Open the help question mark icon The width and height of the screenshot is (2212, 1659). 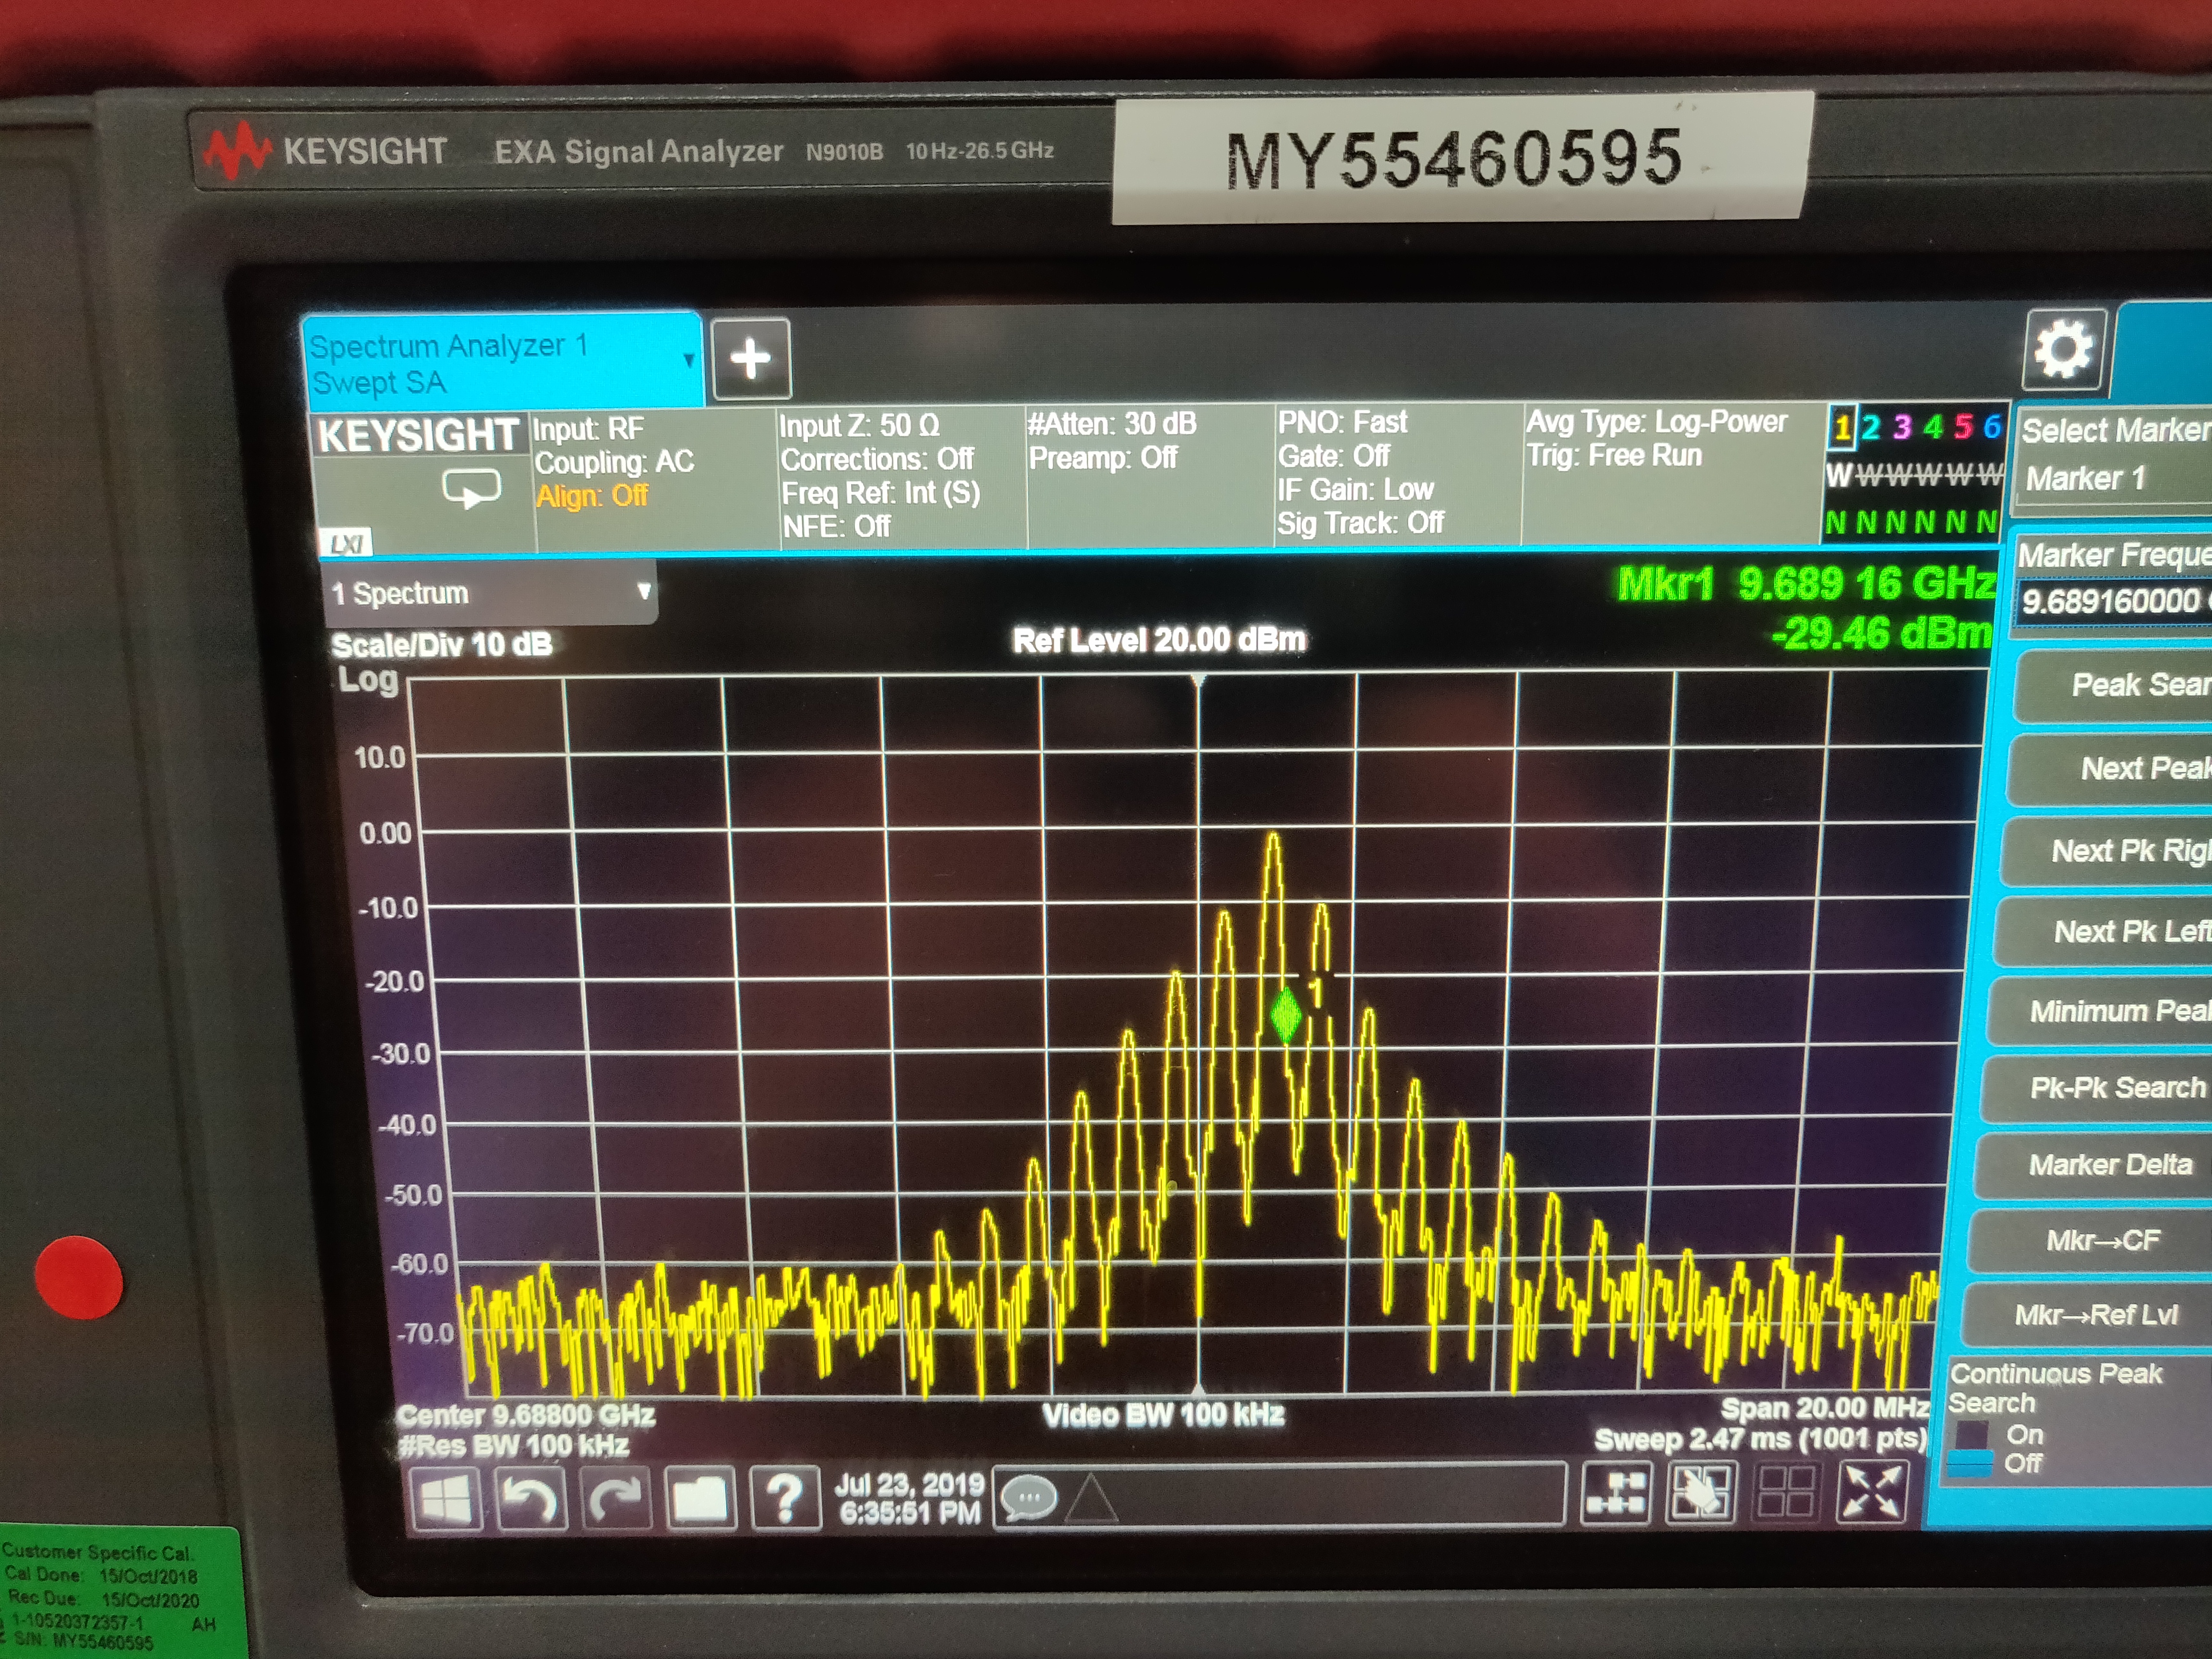tap(785, 1498)
